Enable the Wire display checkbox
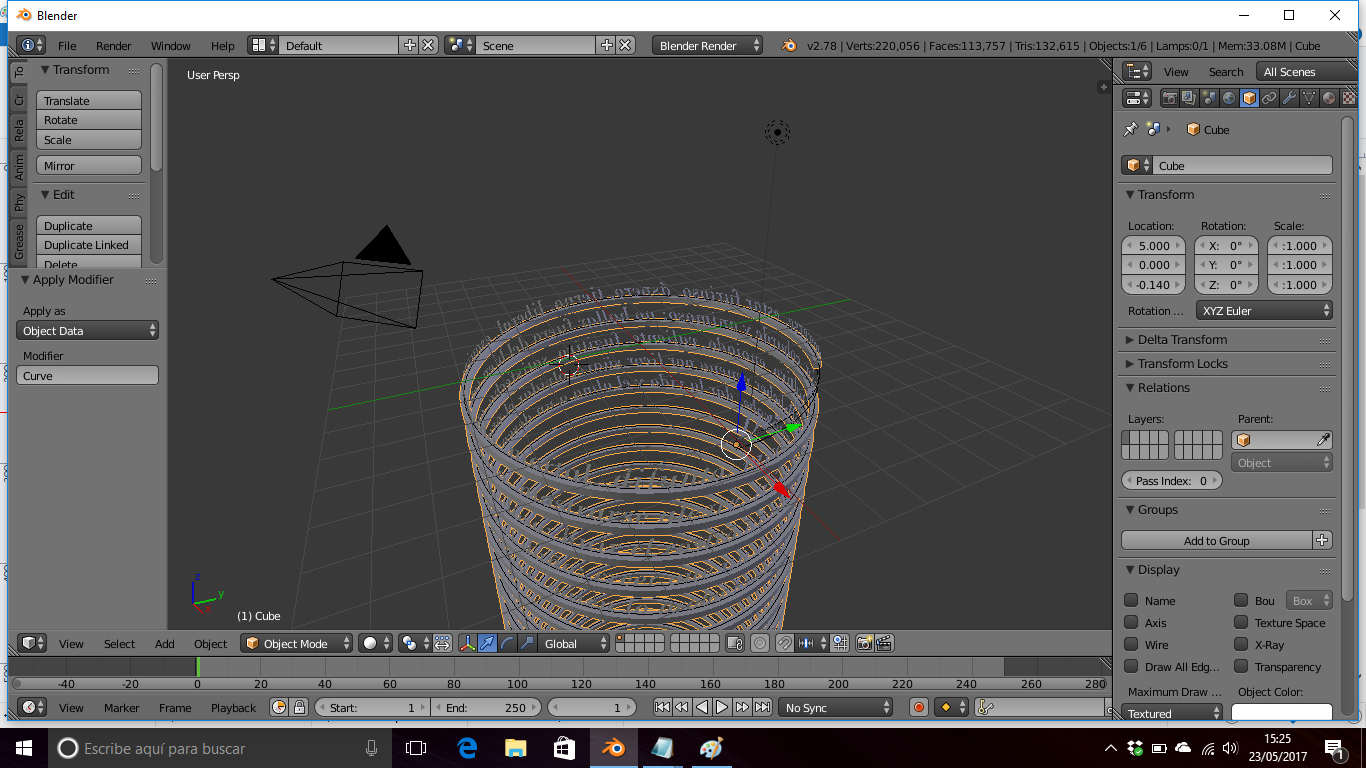This screenshot has height=768, width=1366. (1131, 644)
